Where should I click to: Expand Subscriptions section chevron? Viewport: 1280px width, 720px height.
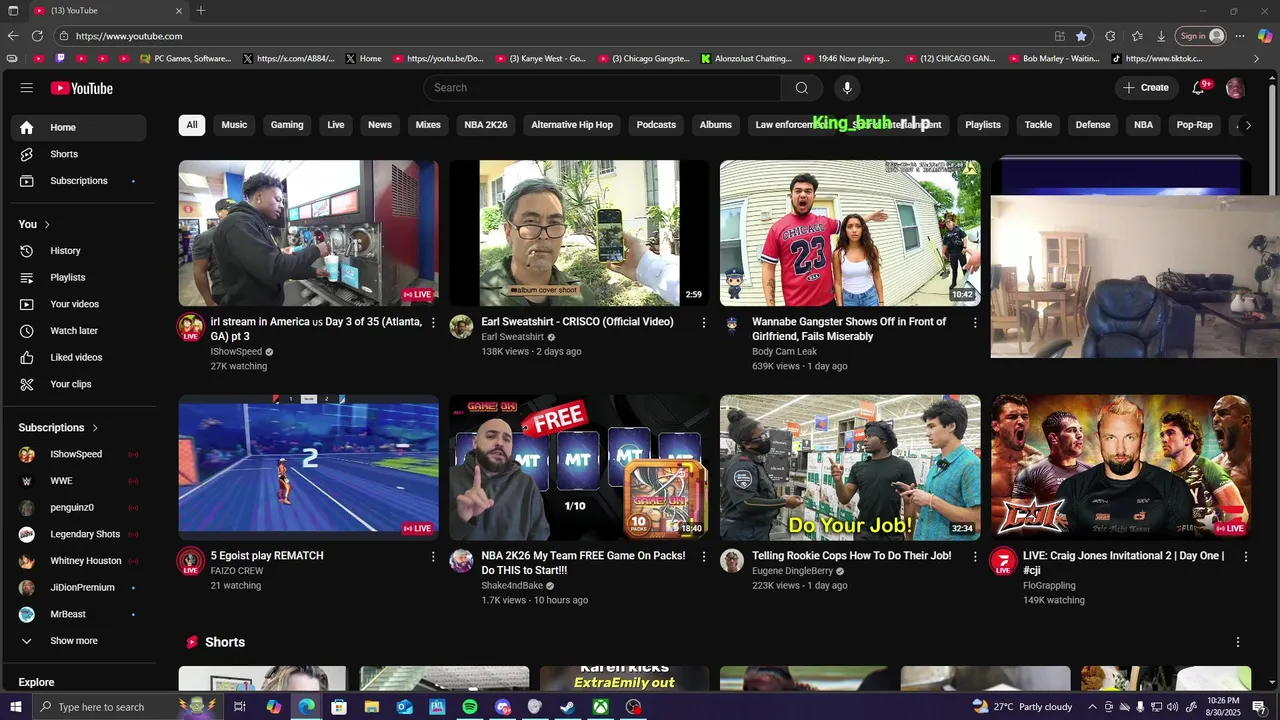point(95,428)
